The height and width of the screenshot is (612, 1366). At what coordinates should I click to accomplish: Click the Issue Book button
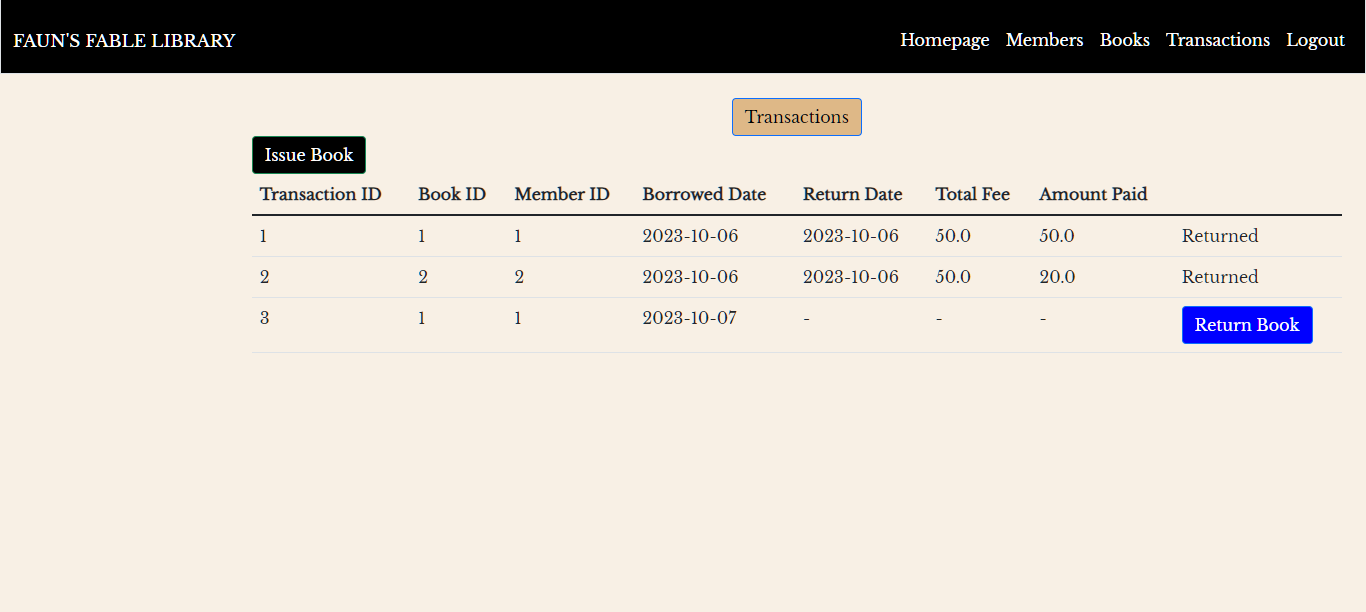(x=308, y=154)
